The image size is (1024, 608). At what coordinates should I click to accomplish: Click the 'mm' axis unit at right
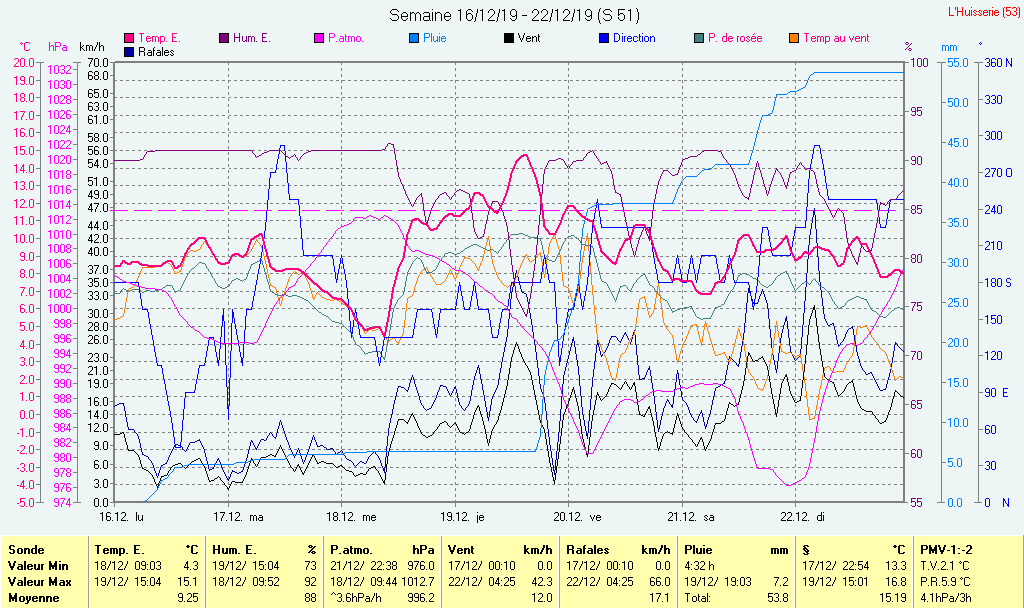949,47
